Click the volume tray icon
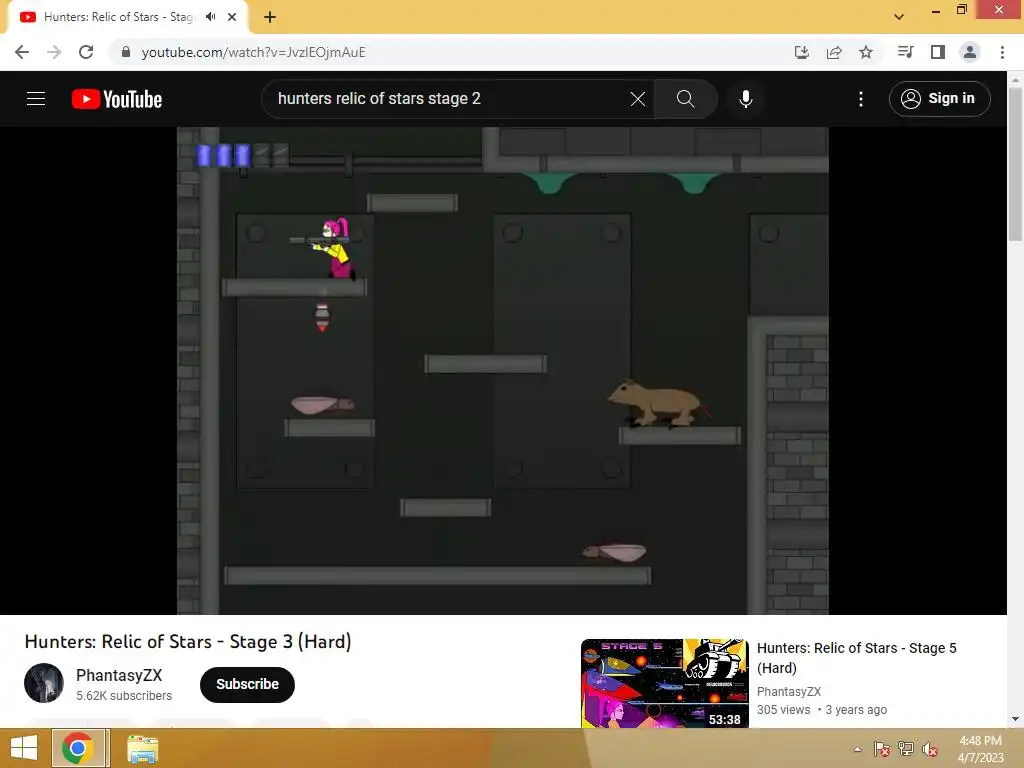Image resolution: width=1024 pixels, height=768 pixels. 930,749
